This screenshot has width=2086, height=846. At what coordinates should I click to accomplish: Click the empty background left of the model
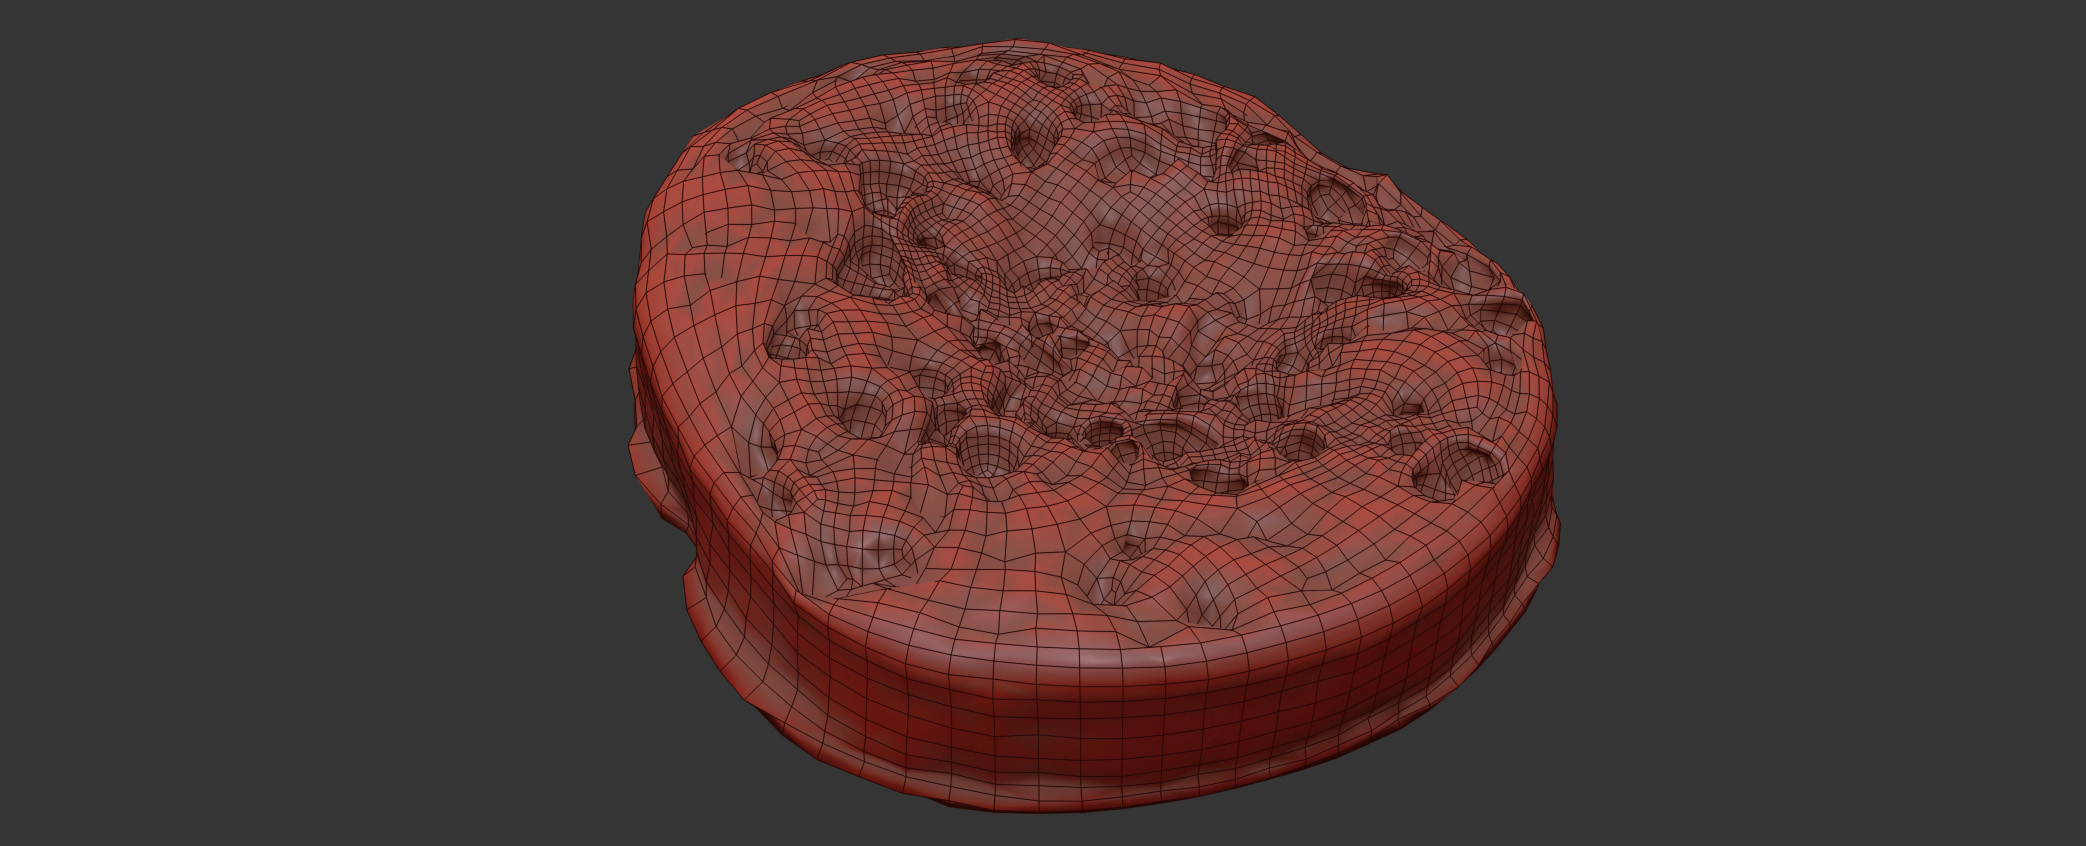pyautogui.click(x=300, y=420)
